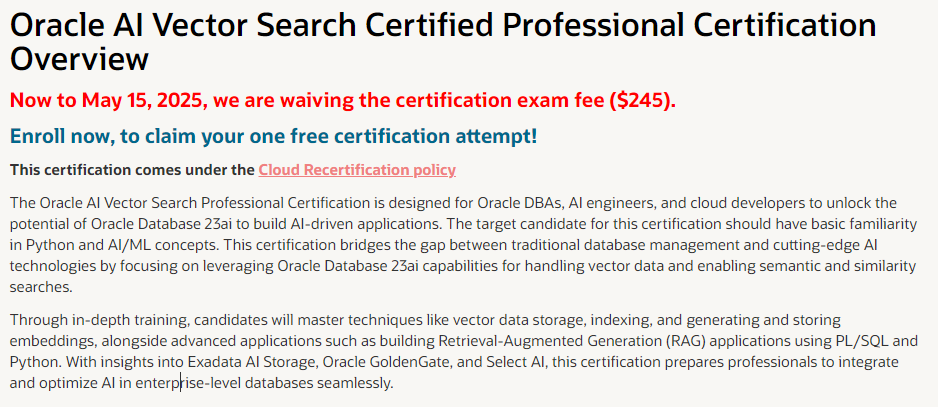Screen dimensions: 938x407
Task: Click bold text 'This certification comes under the'
Action: coord(132,170)
